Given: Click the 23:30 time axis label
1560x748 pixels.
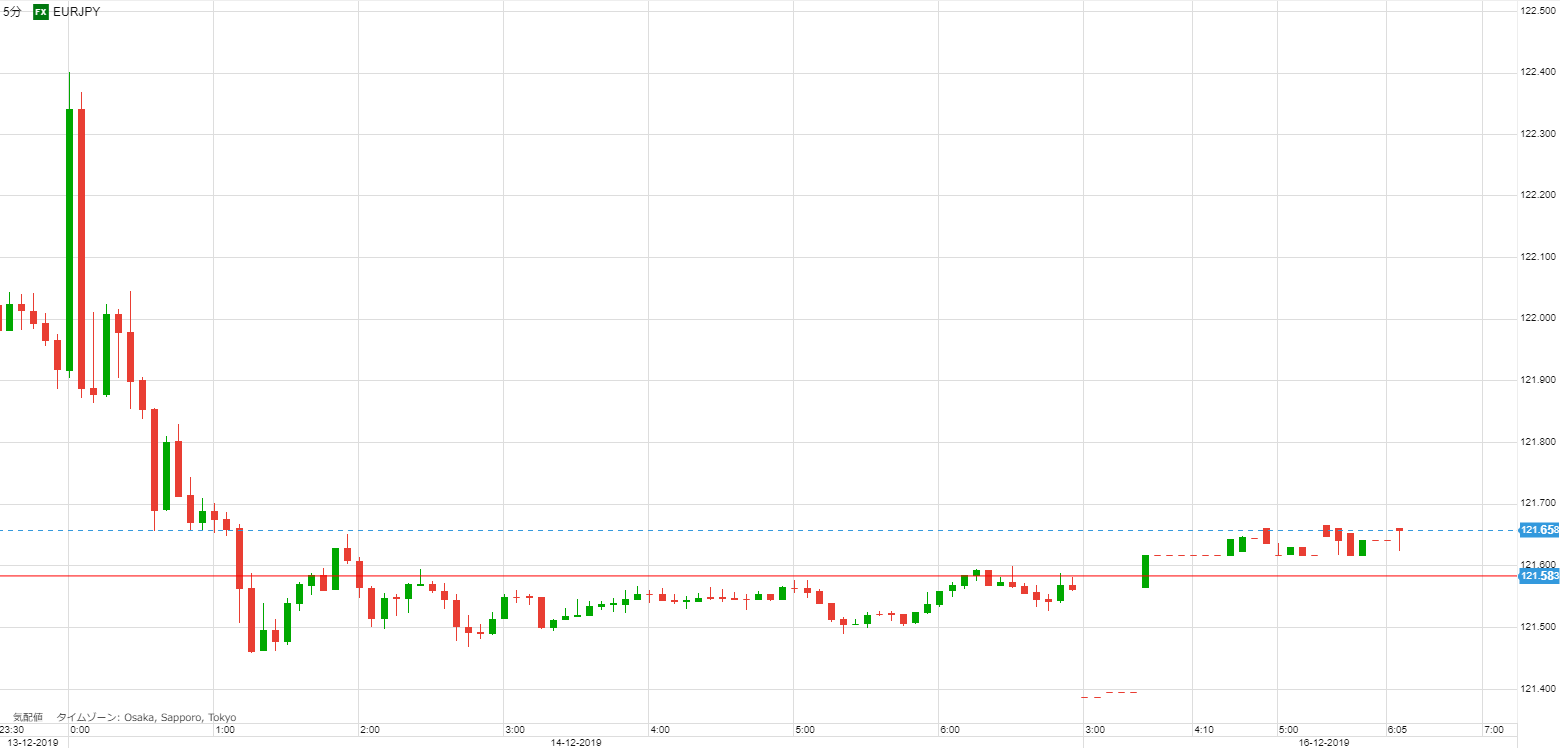Looking at the screenshot, I should (13, 730).
